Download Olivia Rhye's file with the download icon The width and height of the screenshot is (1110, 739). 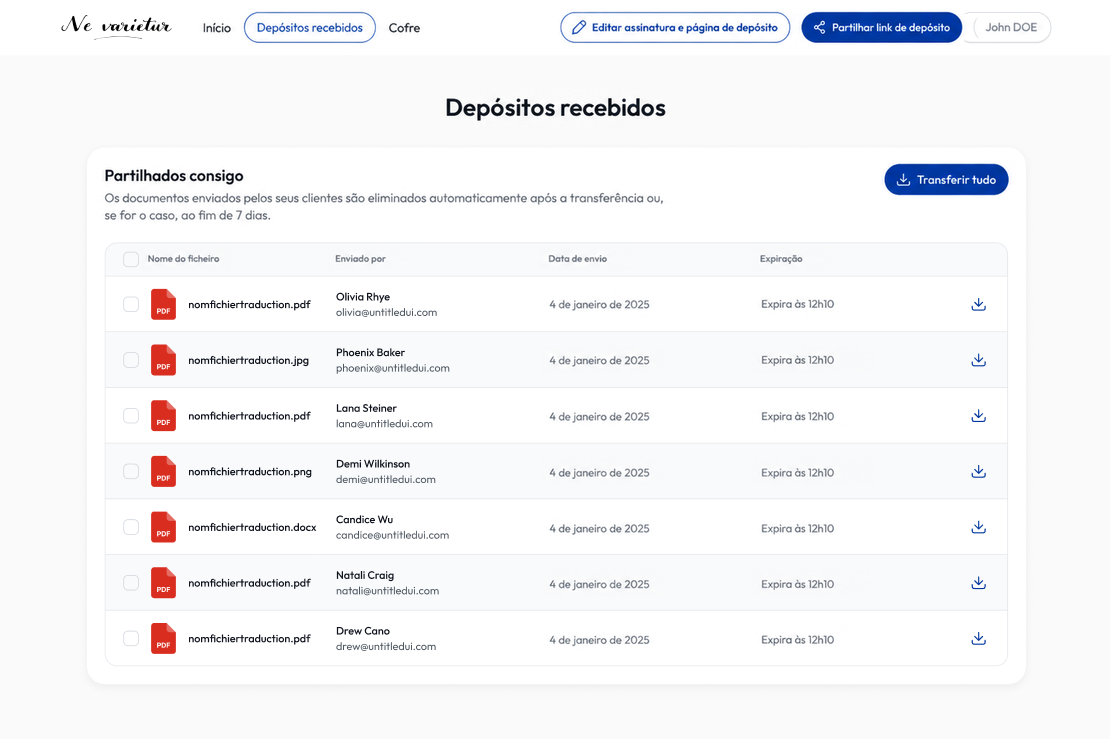pos(978,304)
